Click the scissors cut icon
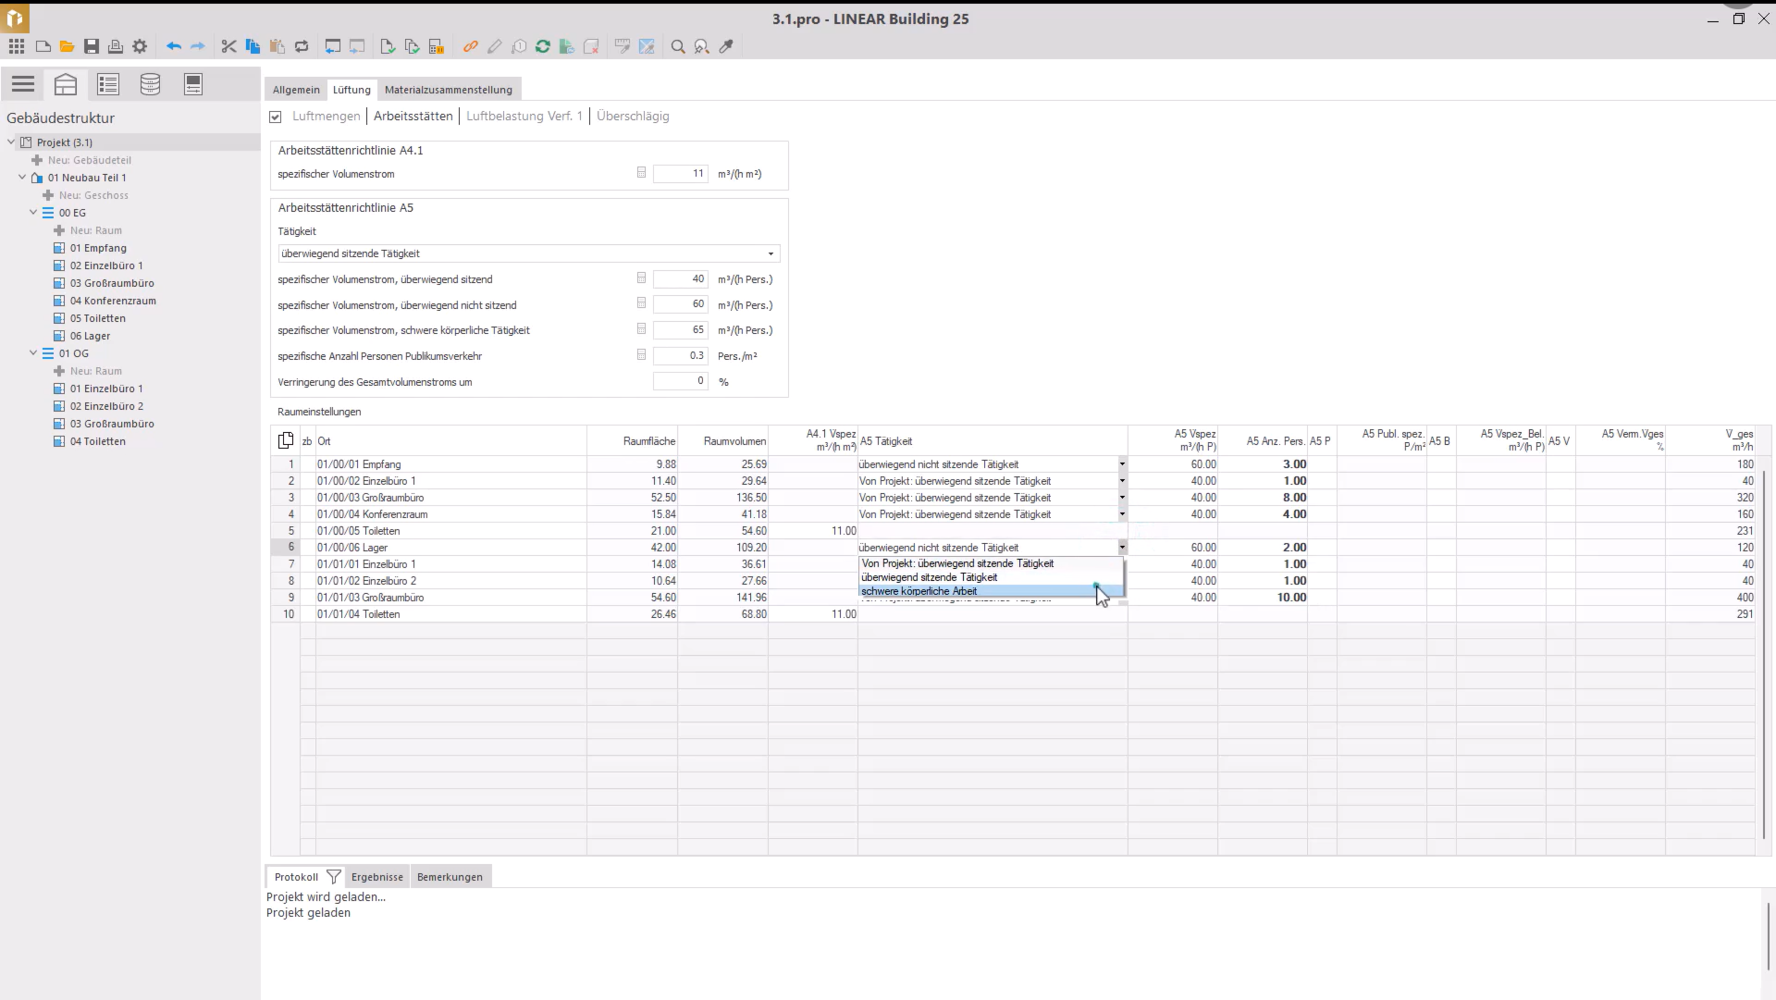1776x1000 pixels. point(229,46)
